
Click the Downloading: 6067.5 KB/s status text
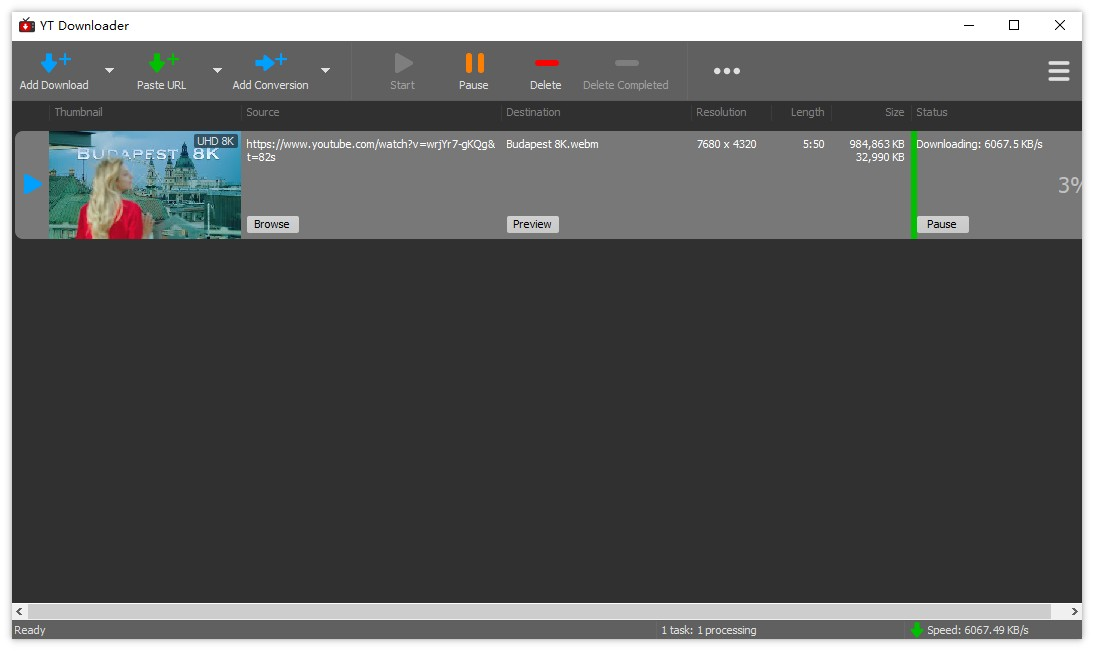click(979, 144)
